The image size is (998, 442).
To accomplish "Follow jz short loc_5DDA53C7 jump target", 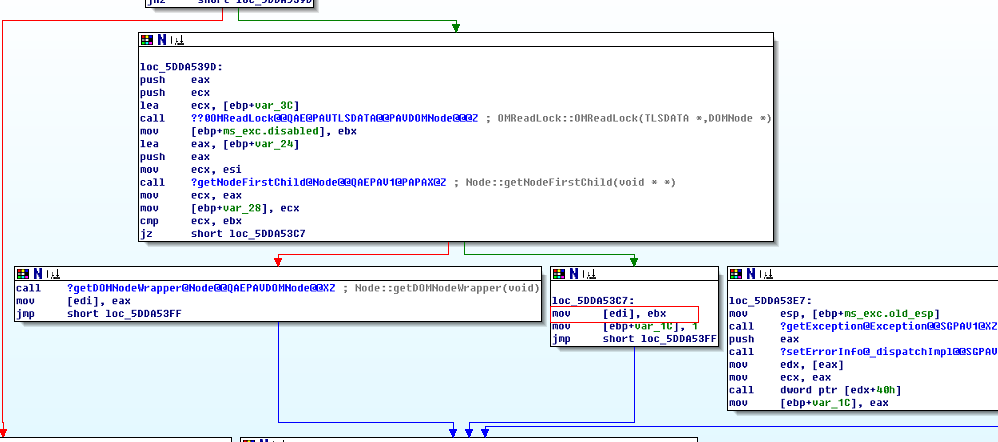I will (x=267, y=234).
